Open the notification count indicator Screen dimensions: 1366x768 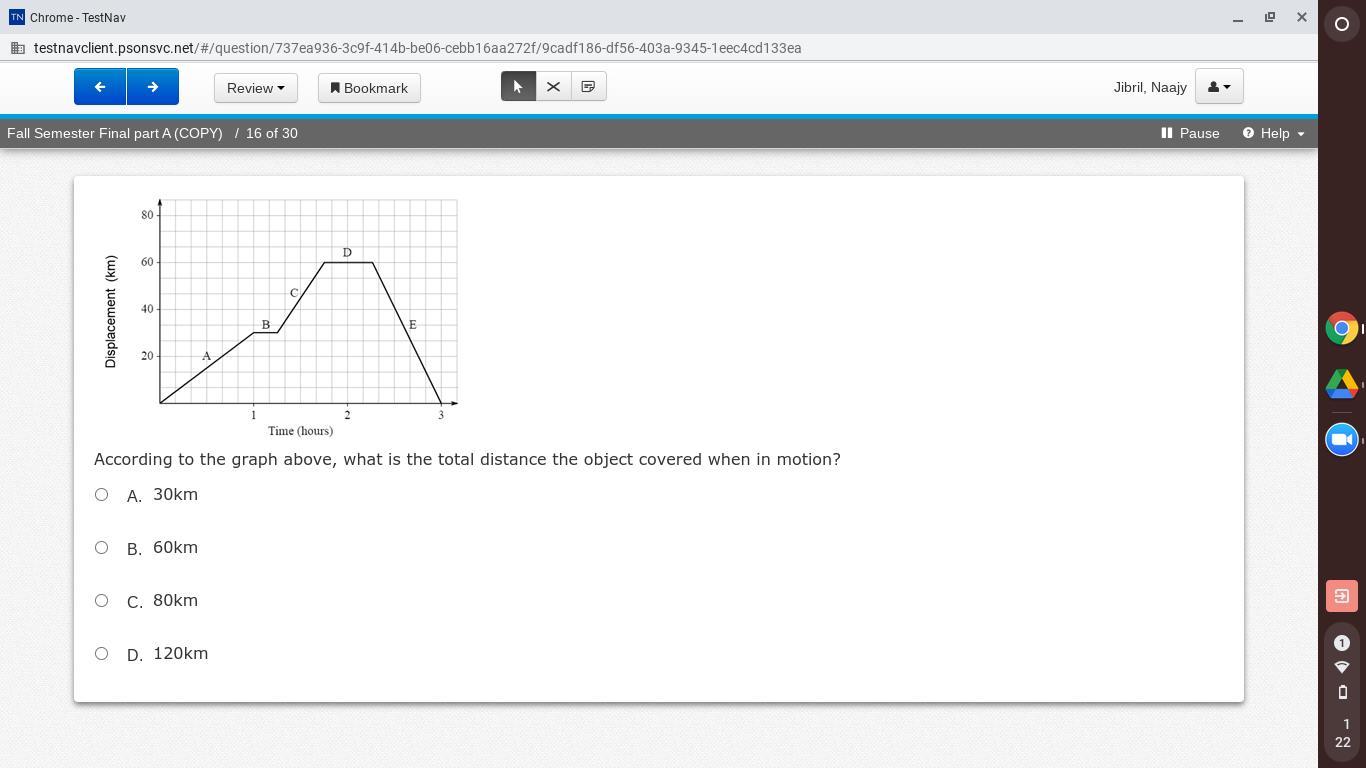(1342, 643)
